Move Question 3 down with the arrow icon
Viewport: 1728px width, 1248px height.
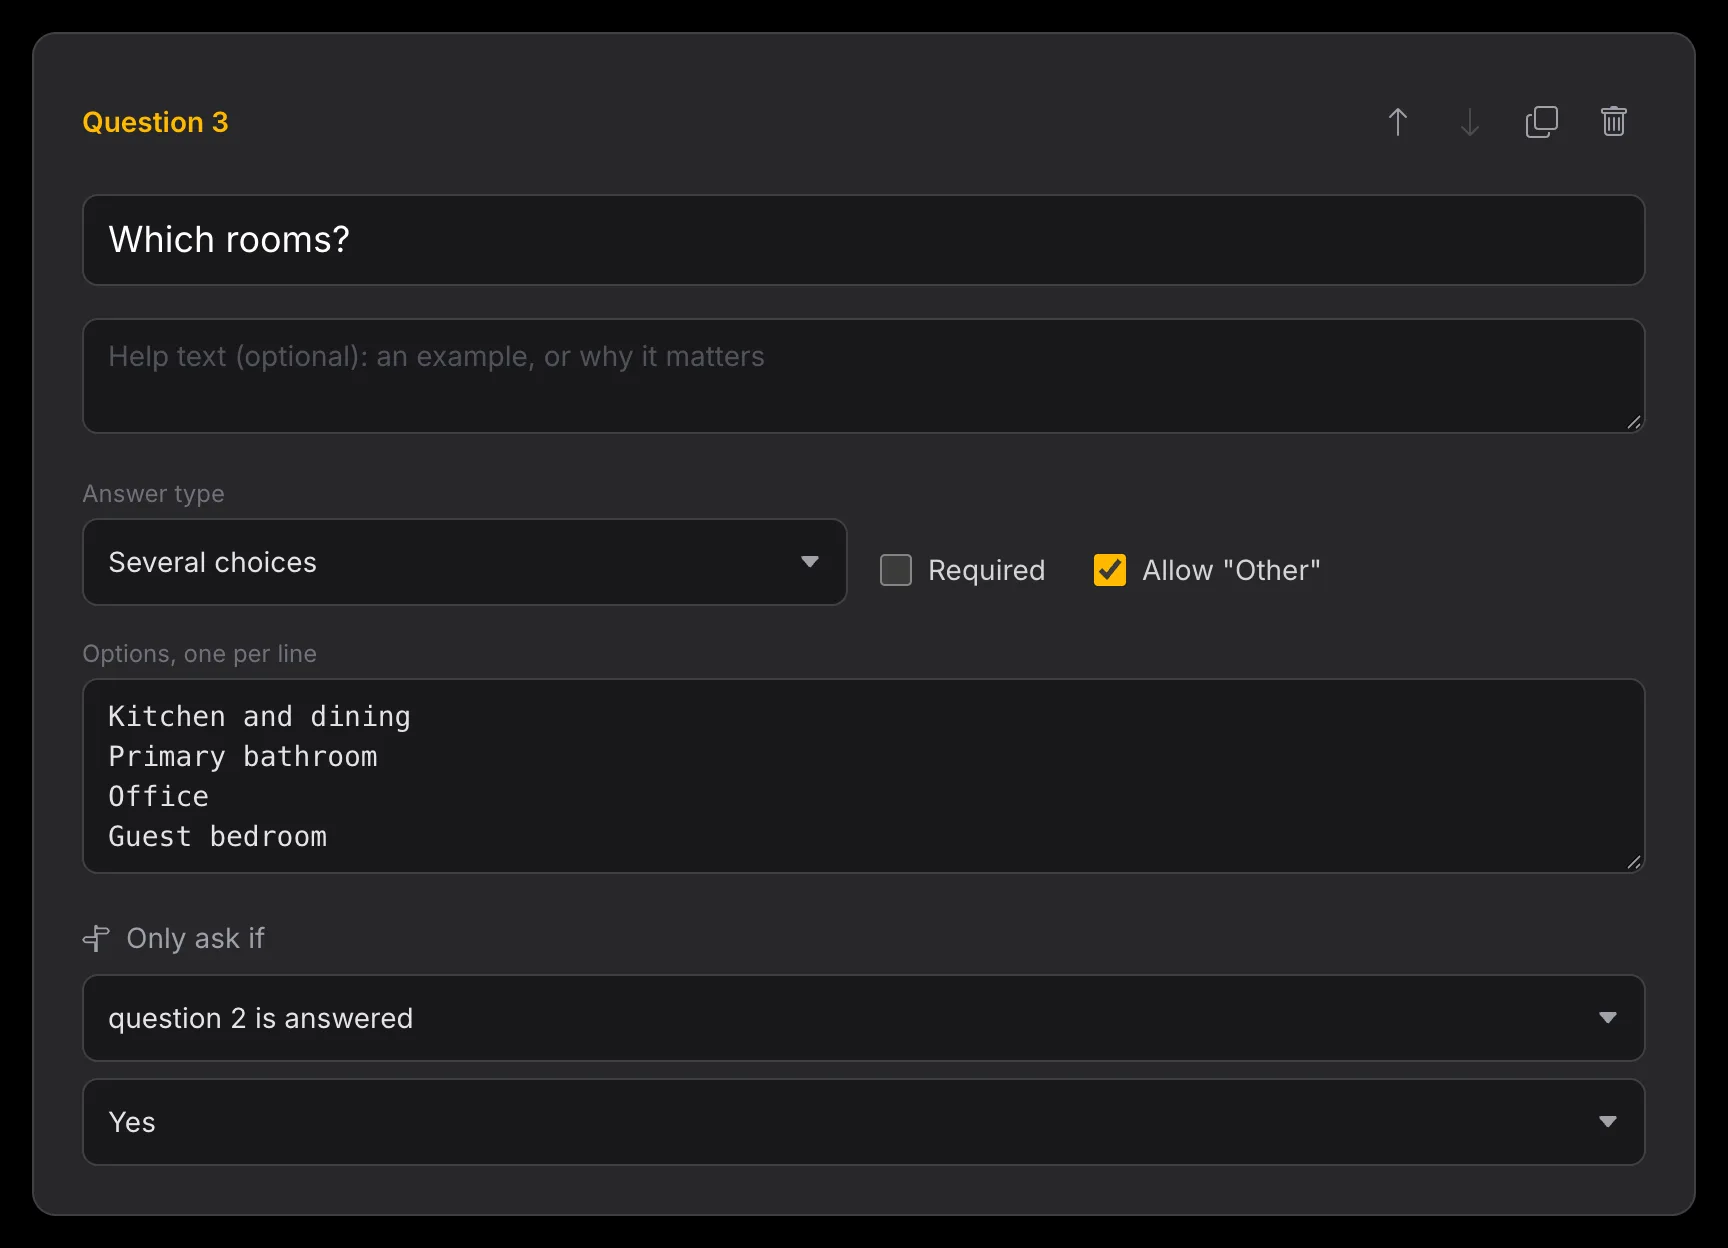click(1470, 122)
